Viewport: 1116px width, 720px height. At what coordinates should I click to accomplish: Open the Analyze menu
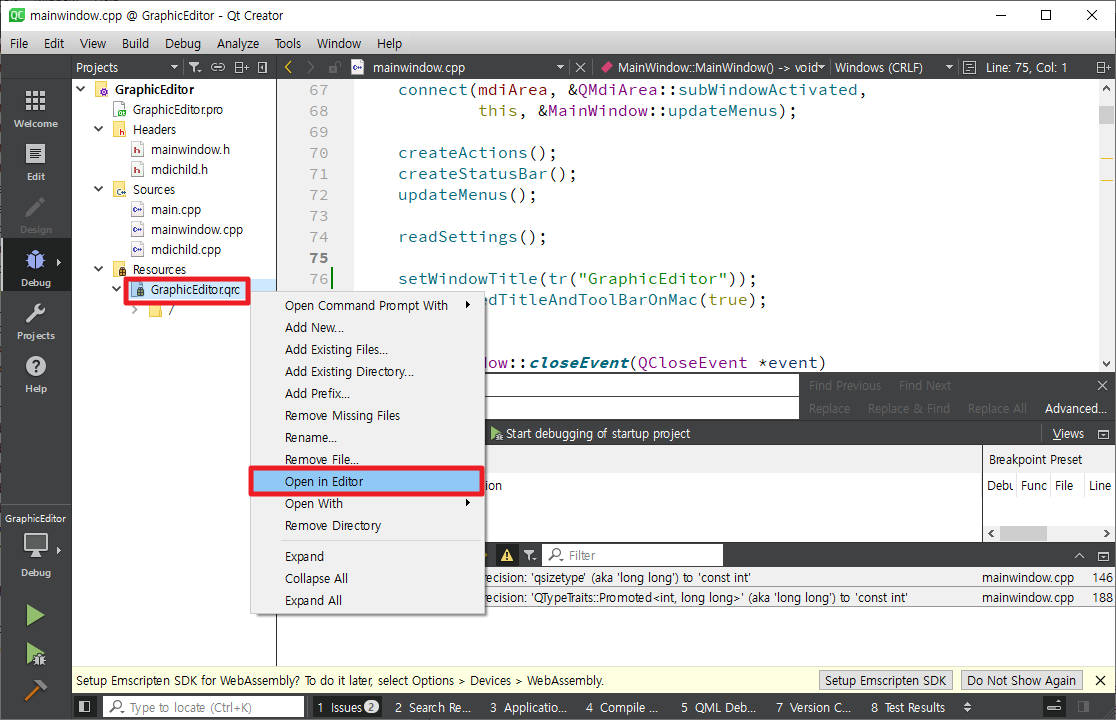(x=238, y=43)
